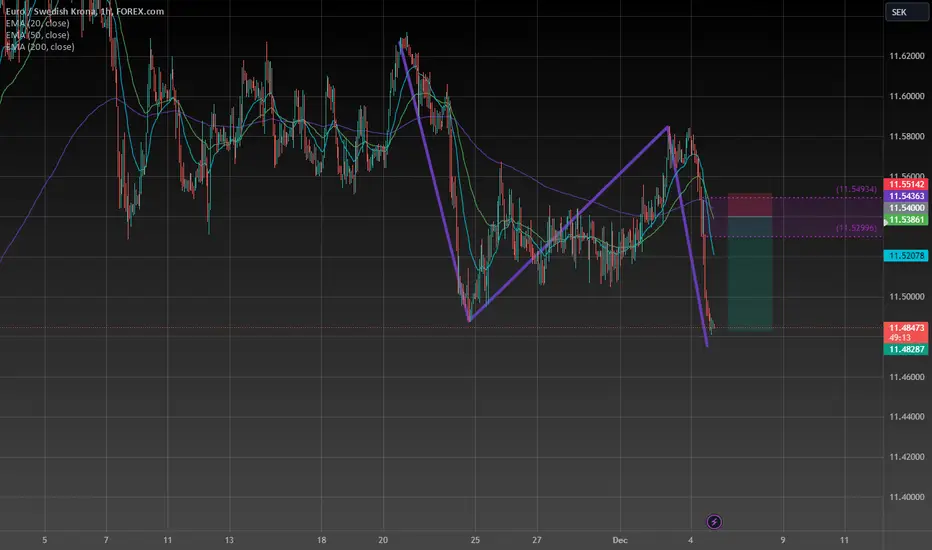This screenshot has width=932, height=550.
Task: Click the 18 date on time axis
Action: click(322, 540)
